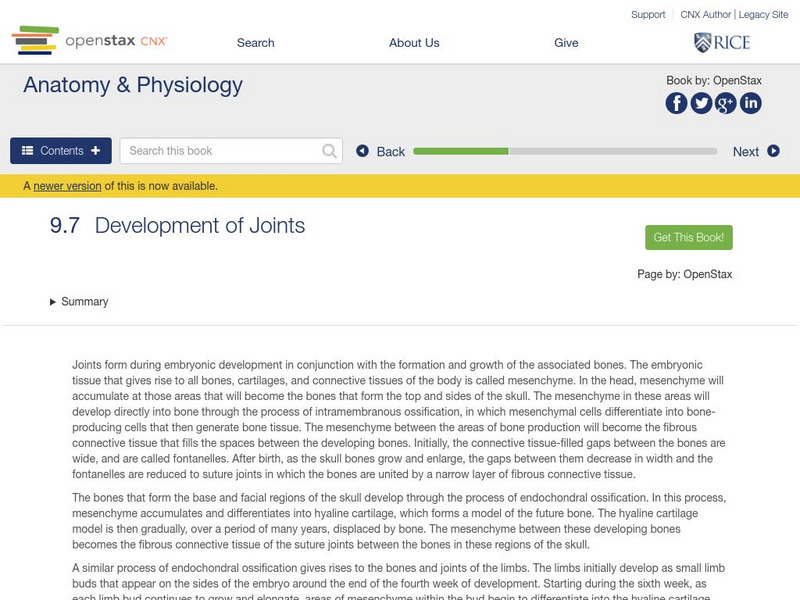Open the Search menu item

256,43
